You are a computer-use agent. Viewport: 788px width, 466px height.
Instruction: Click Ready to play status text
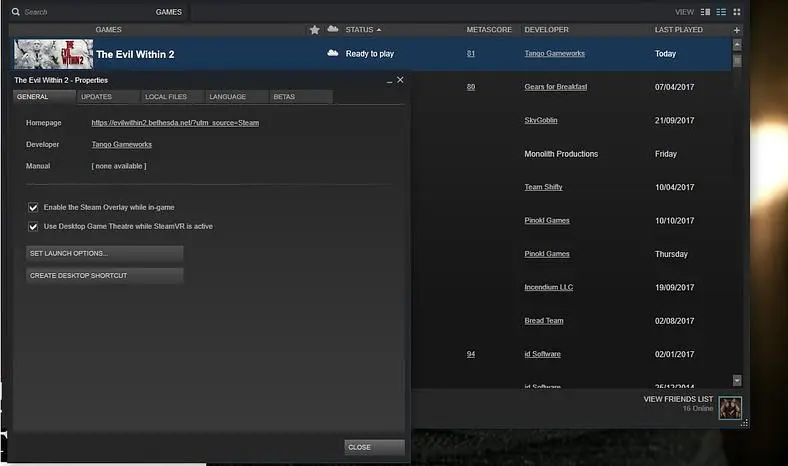click(369, 54)
